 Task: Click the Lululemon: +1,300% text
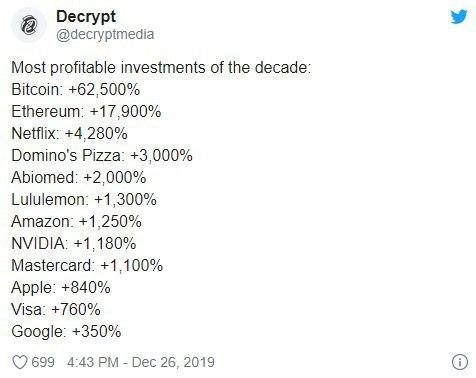(84, 199)
